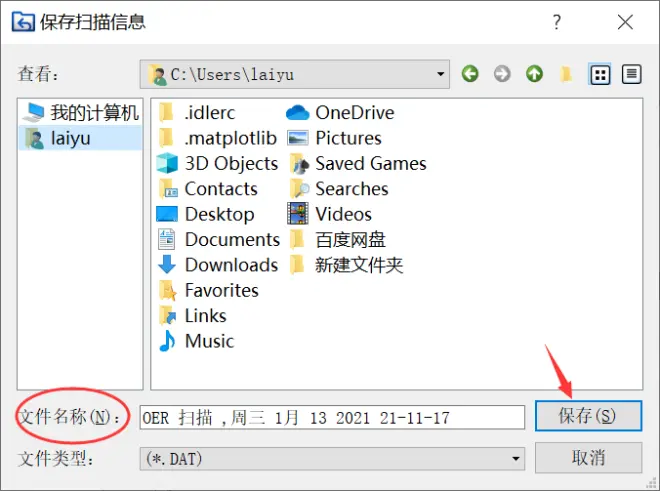Select the Contacts folder
660x491 pixels.
208,189
